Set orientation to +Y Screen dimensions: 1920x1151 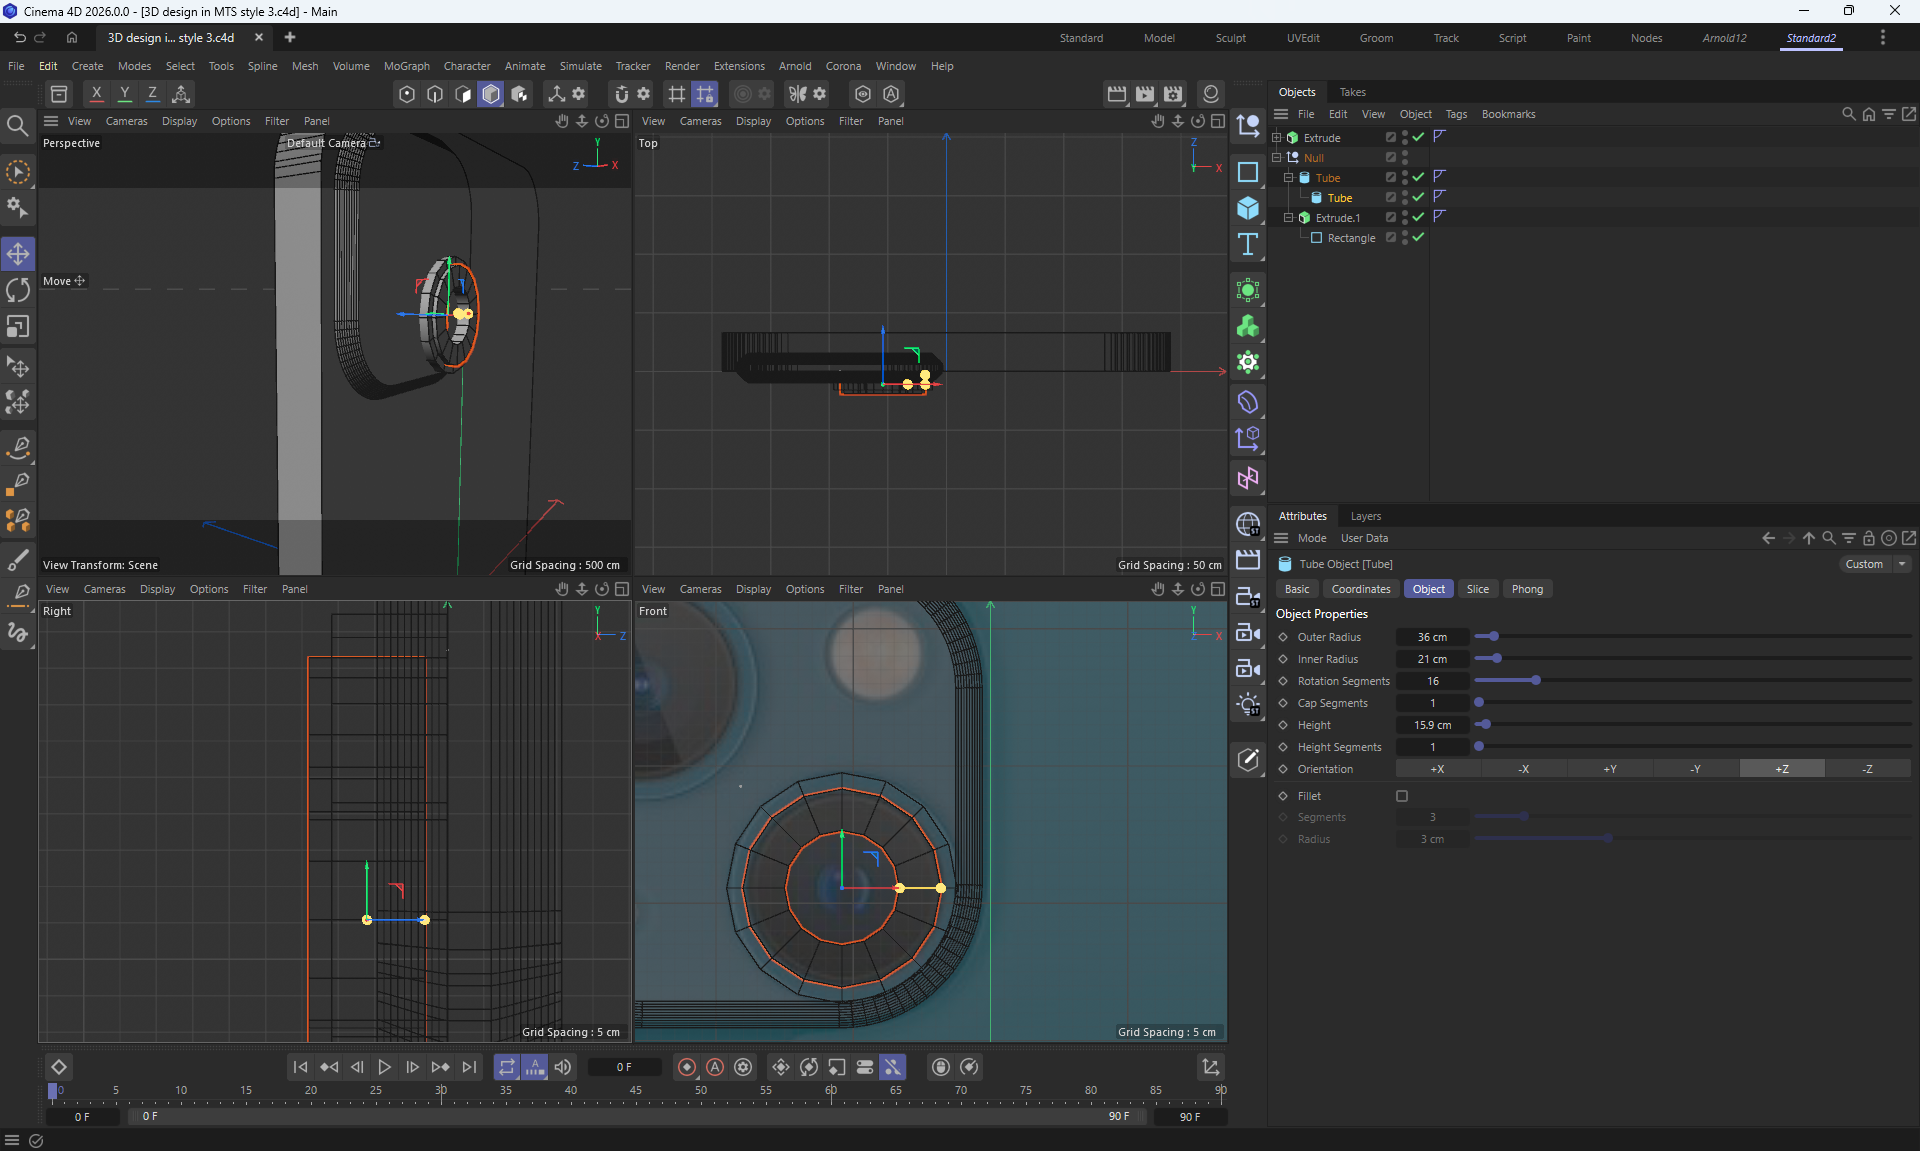1610,769
